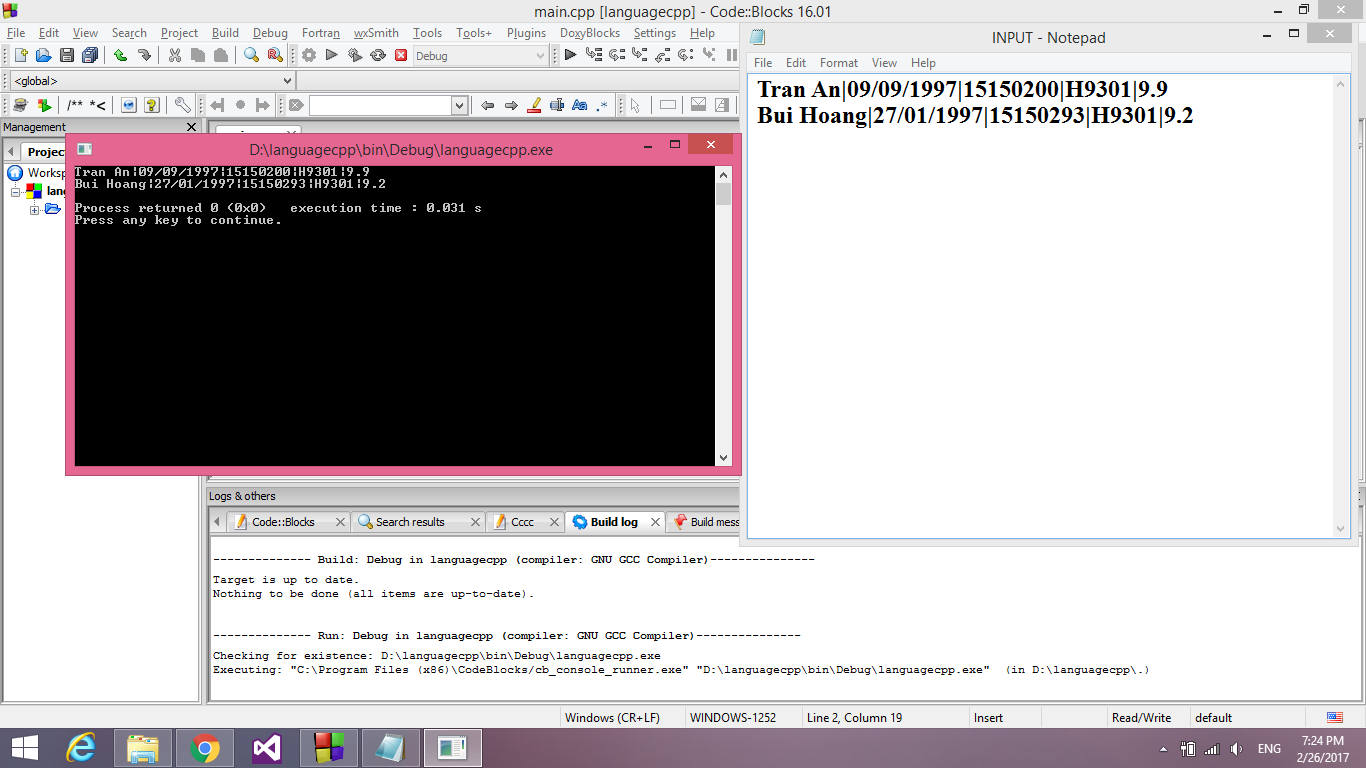Image resolution: width=1366 pixels, height=768 pixels.
Task: Open the Debug build target dropdown
Action: [x=540, y=56]
